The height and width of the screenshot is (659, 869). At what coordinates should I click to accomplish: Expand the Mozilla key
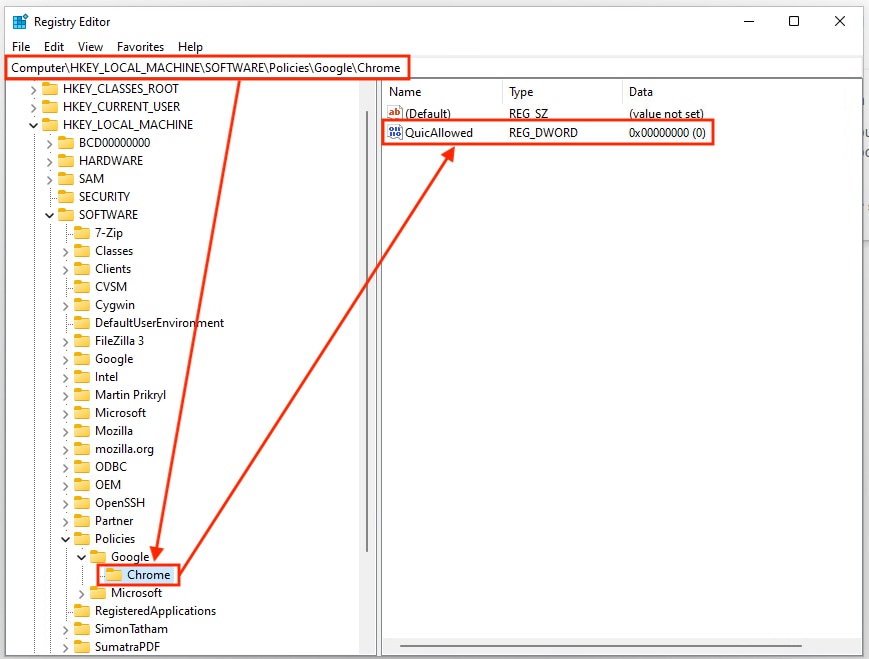[65, 431]
